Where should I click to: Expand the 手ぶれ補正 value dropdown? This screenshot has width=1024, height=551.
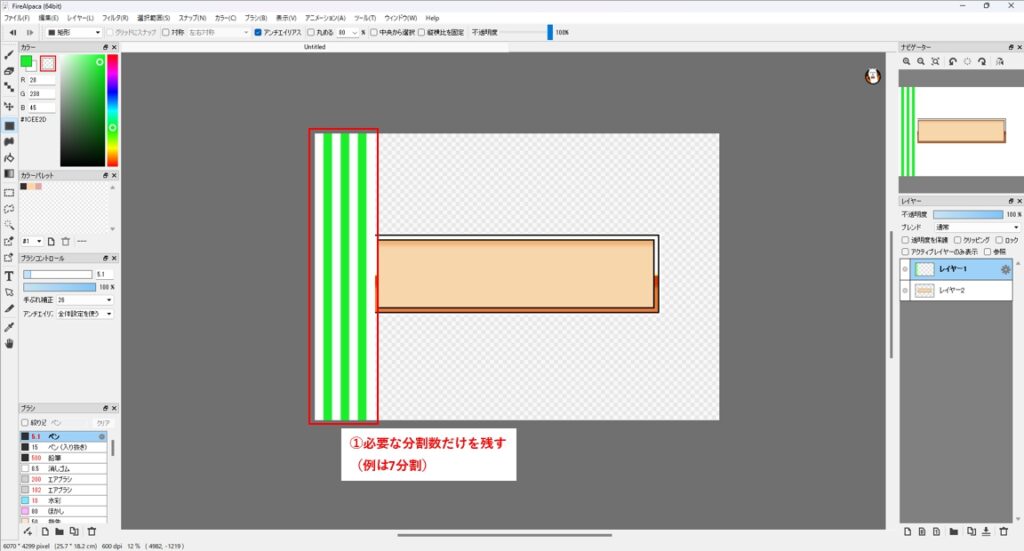[x=84, y=299]
